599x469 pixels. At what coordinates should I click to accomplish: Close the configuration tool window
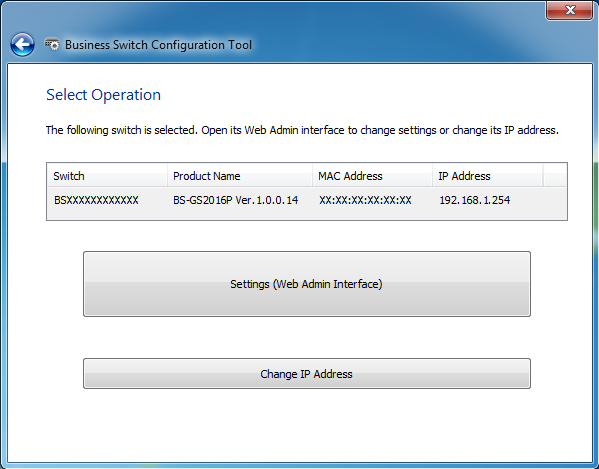coord(569,10)
